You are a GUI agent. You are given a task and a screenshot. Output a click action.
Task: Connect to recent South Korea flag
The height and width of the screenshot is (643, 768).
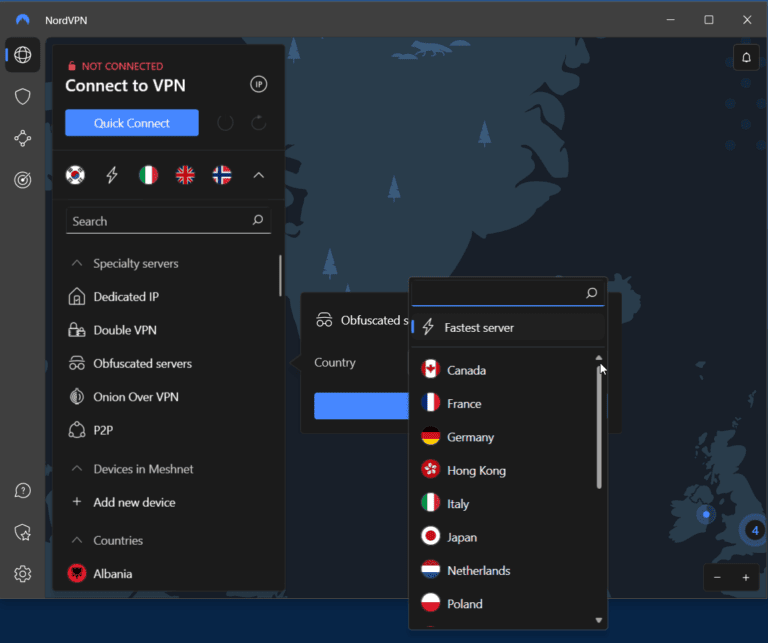[x=75, y=175]
